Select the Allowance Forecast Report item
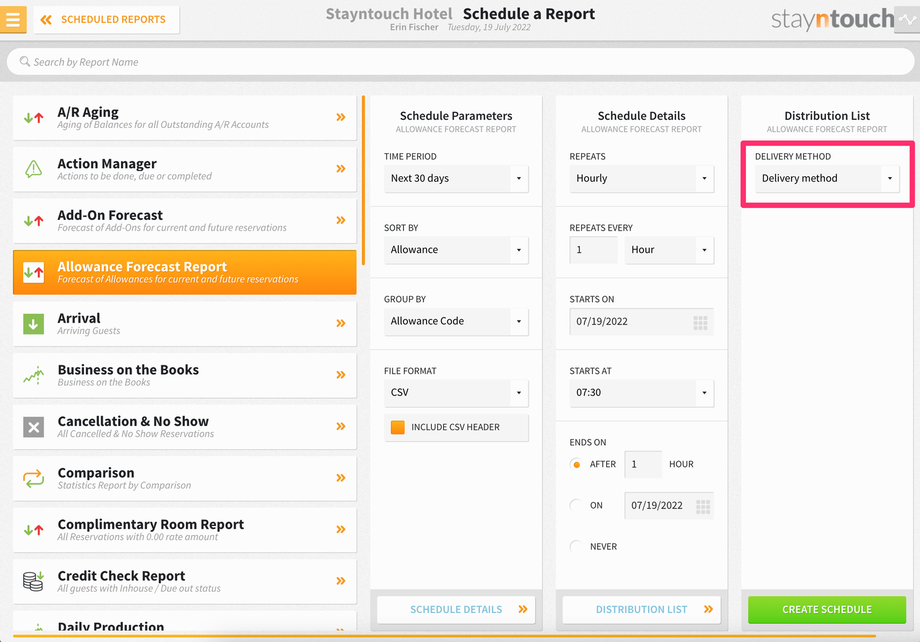The width and height of the screenshot is (920, 642). (184, 272)
